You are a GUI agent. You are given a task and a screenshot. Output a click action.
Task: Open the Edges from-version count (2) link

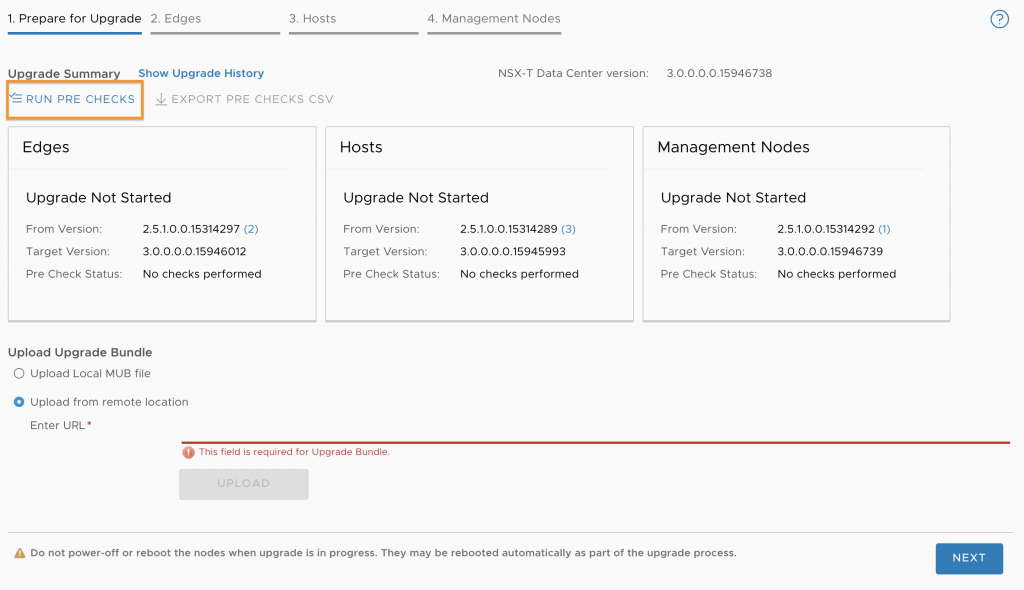(251, 229)
